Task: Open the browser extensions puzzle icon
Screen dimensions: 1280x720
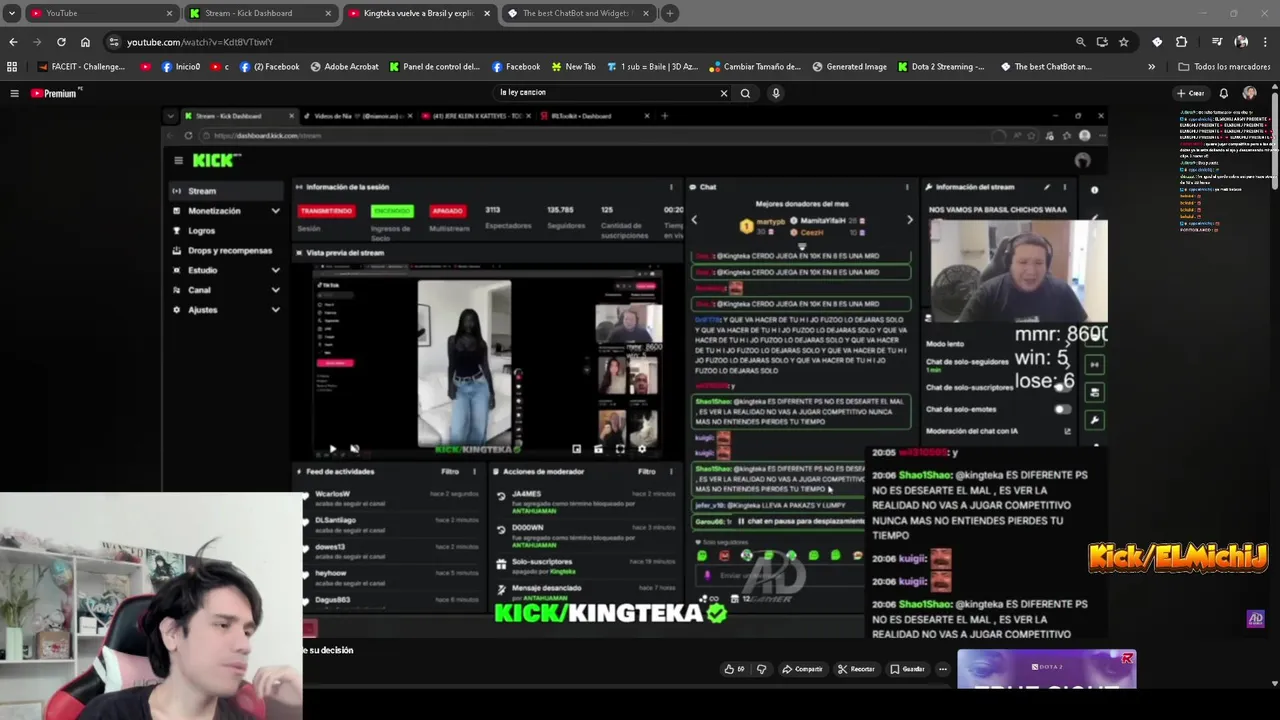Action: pos(1182,42)
